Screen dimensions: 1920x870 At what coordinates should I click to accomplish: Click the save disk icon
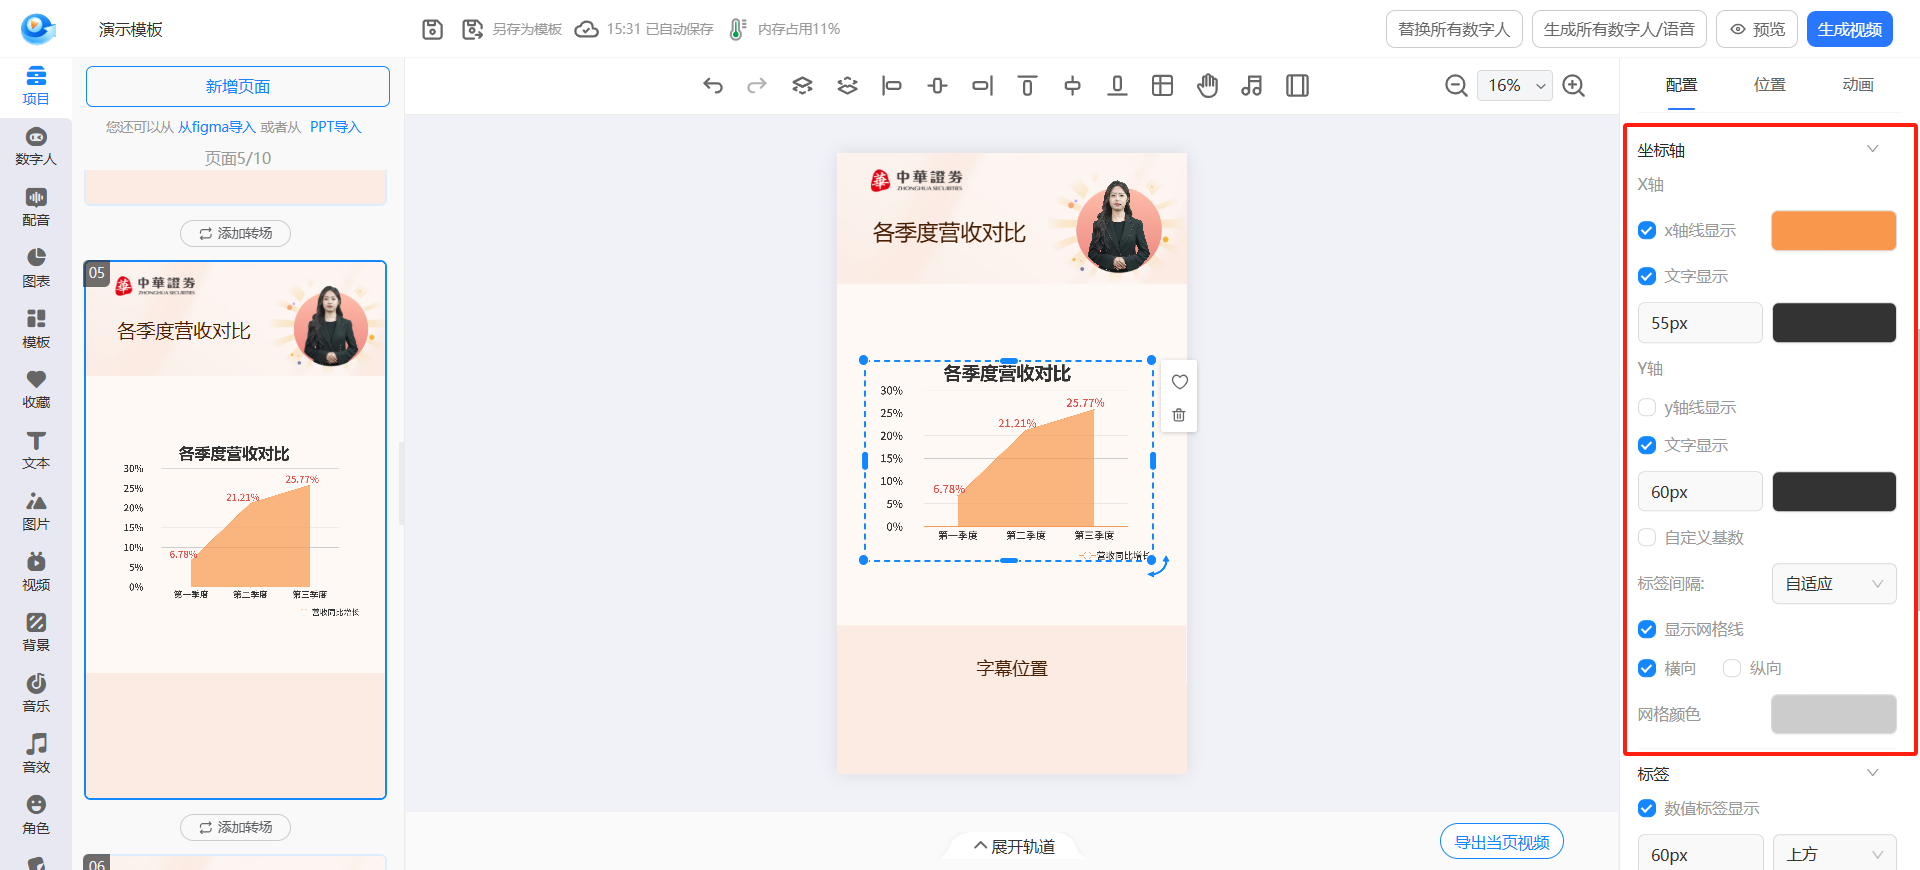pyautogui.click(x=432, y=30)
